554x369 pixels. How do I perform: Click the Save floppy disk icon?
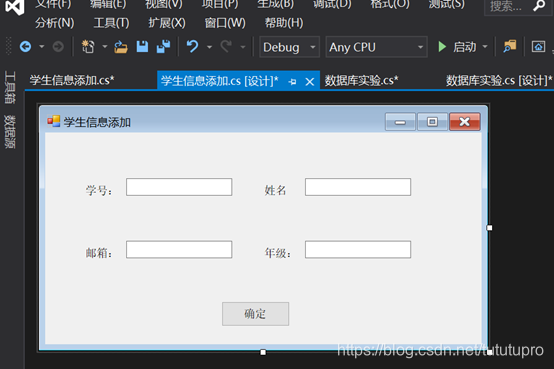pyautogui.click(x=142, y=47)
